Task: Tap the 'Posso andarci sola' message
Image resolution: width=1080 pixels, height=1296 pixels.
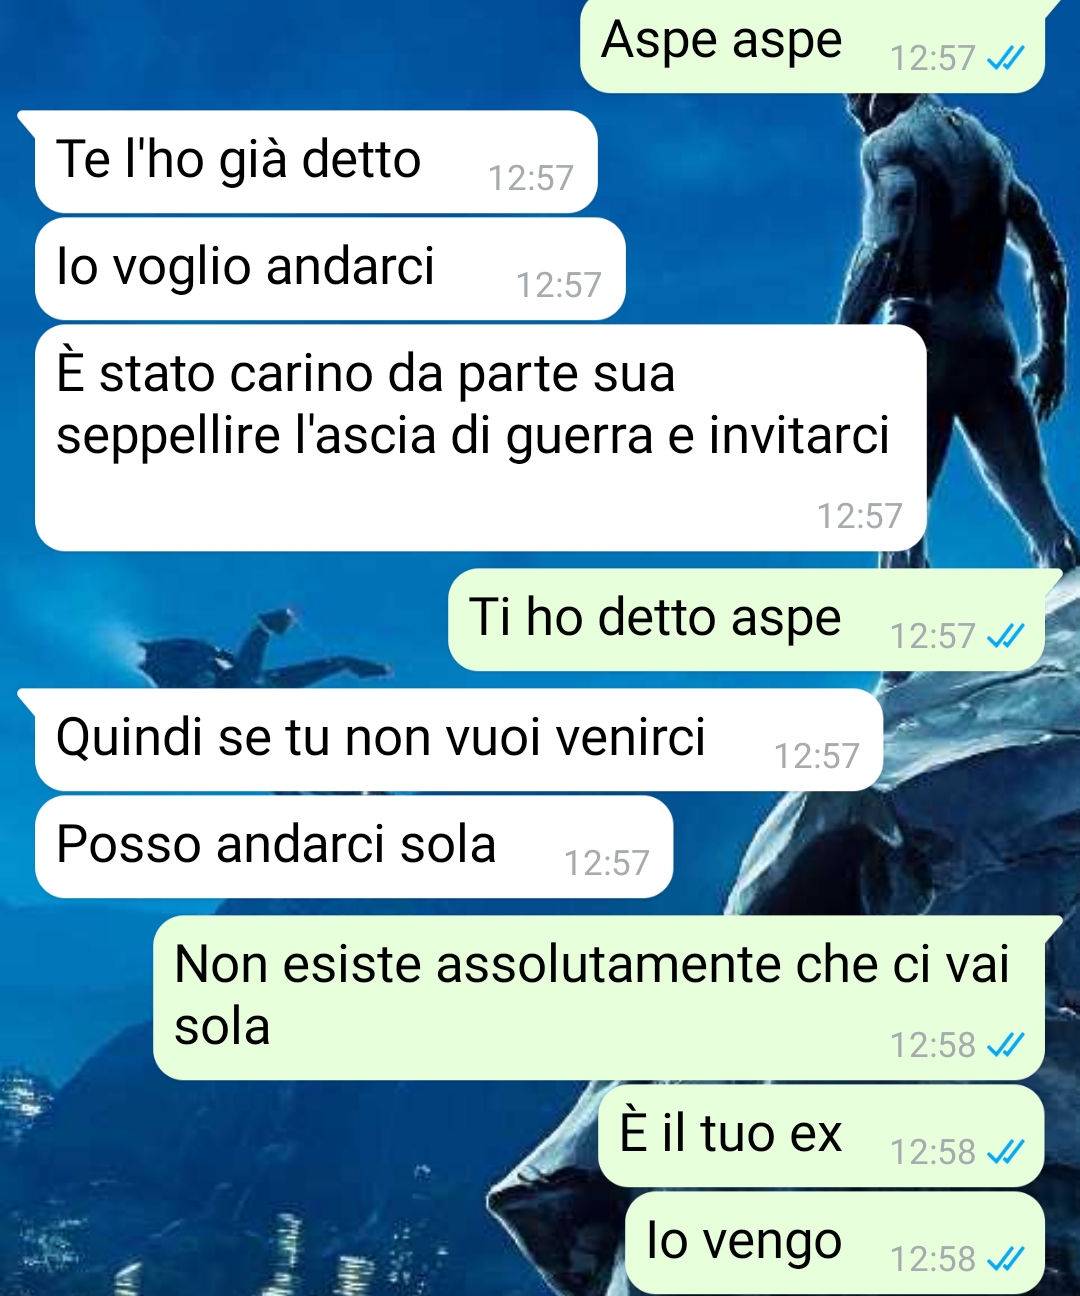Action: coord(354,847)
